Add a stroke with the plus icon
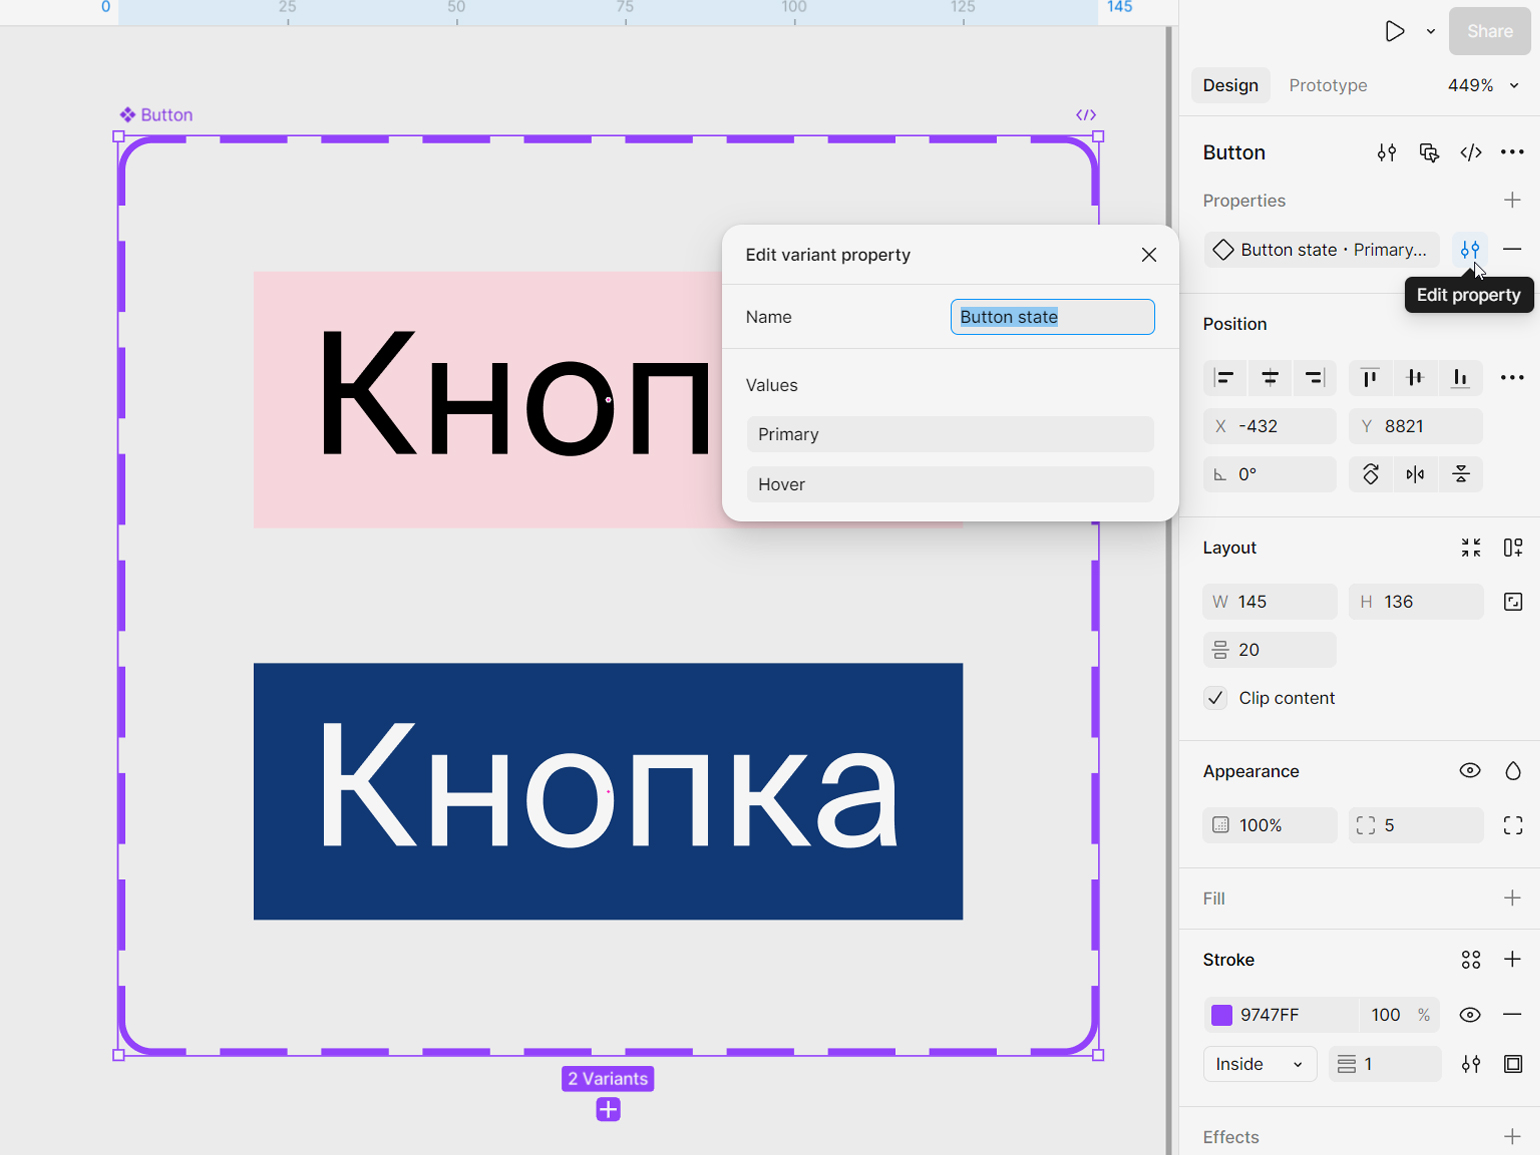Viewport: 1540px width, 1155px height. tap(1512, 960)
